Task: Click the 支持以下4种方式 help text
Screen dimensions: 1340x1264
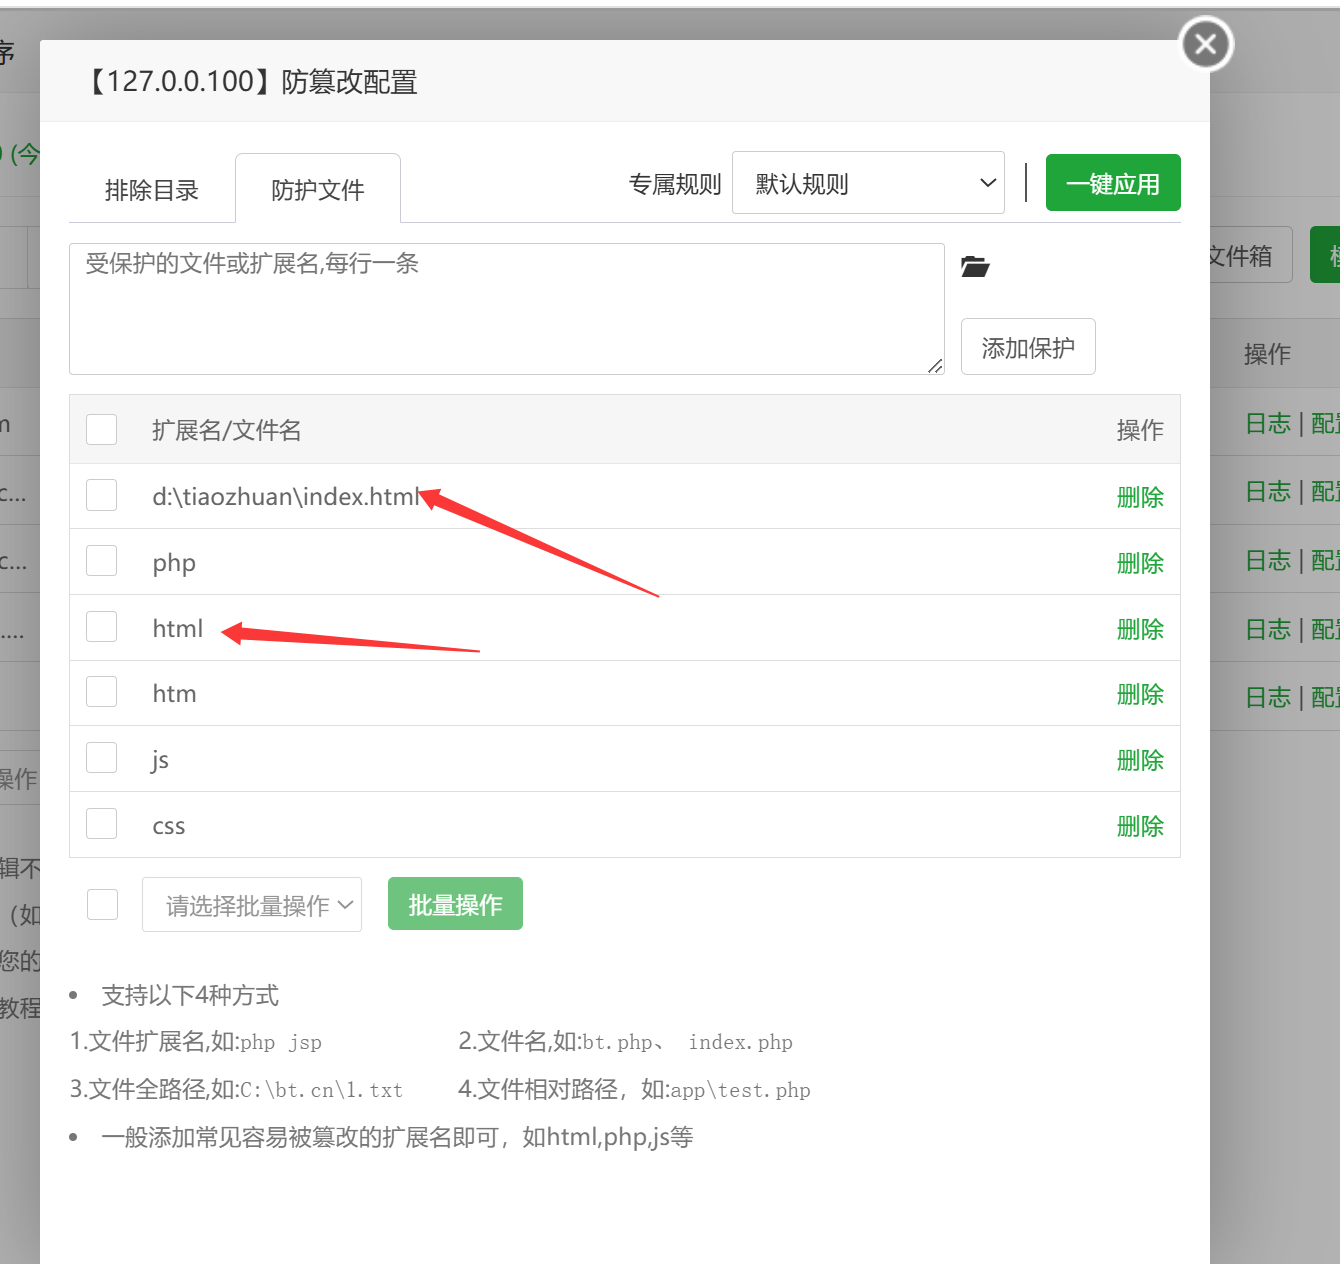Action: click(190, 995)
